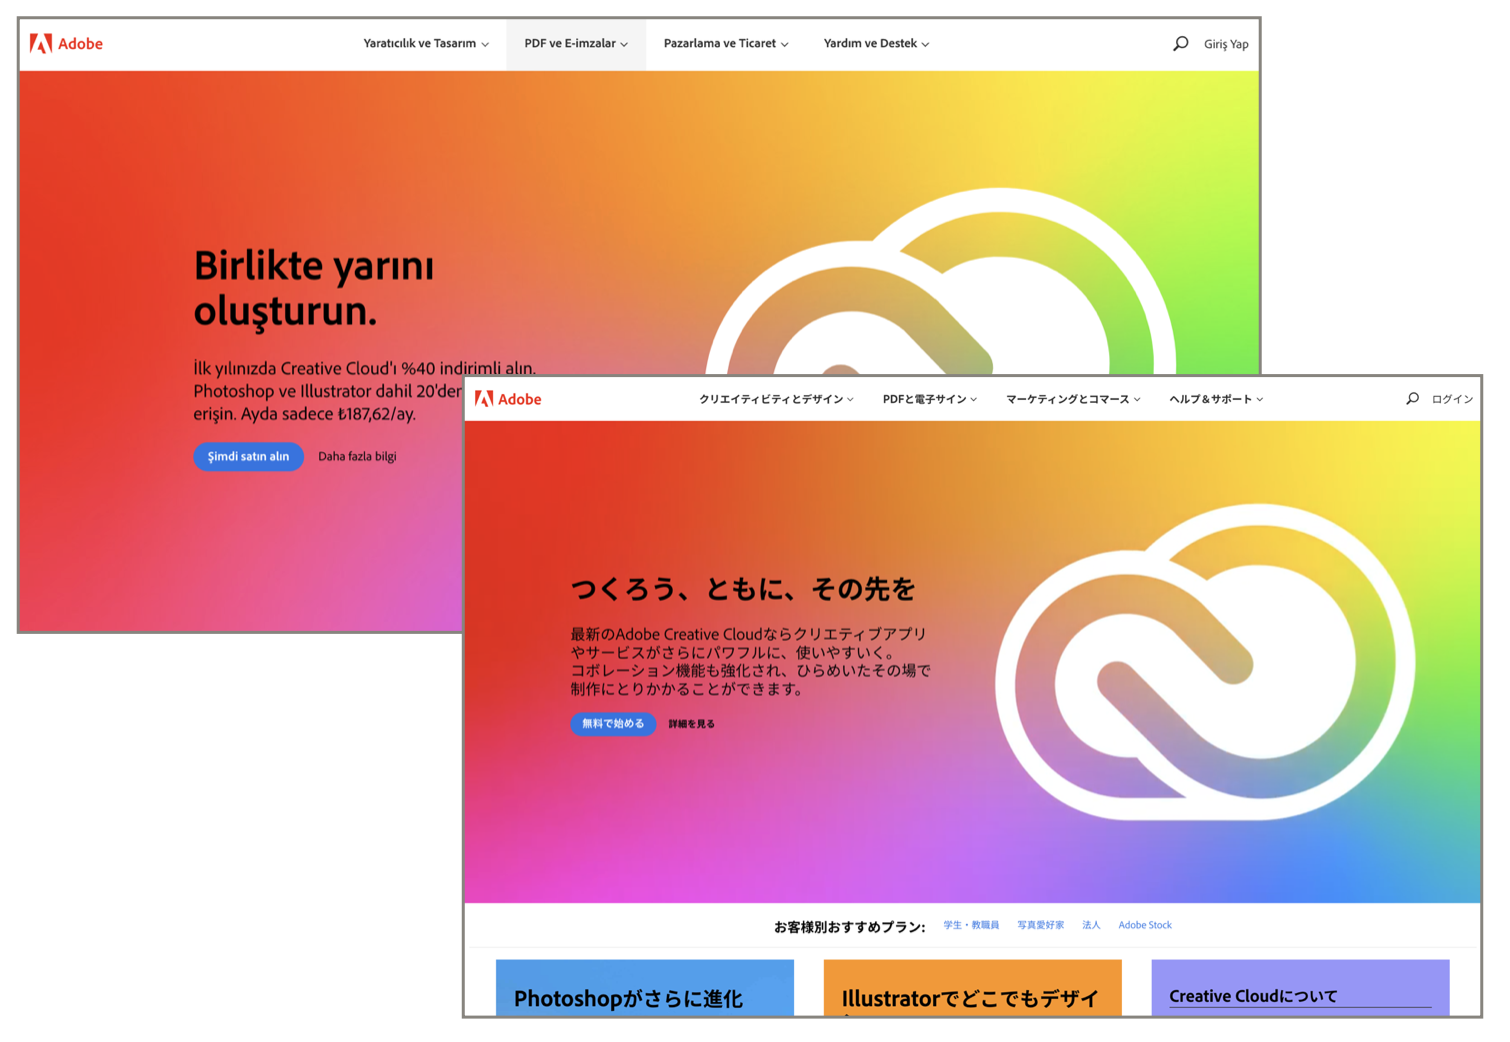Open search in the Turkish Adobe window
The image size is (1510, 1042).
pos(1180,44)
